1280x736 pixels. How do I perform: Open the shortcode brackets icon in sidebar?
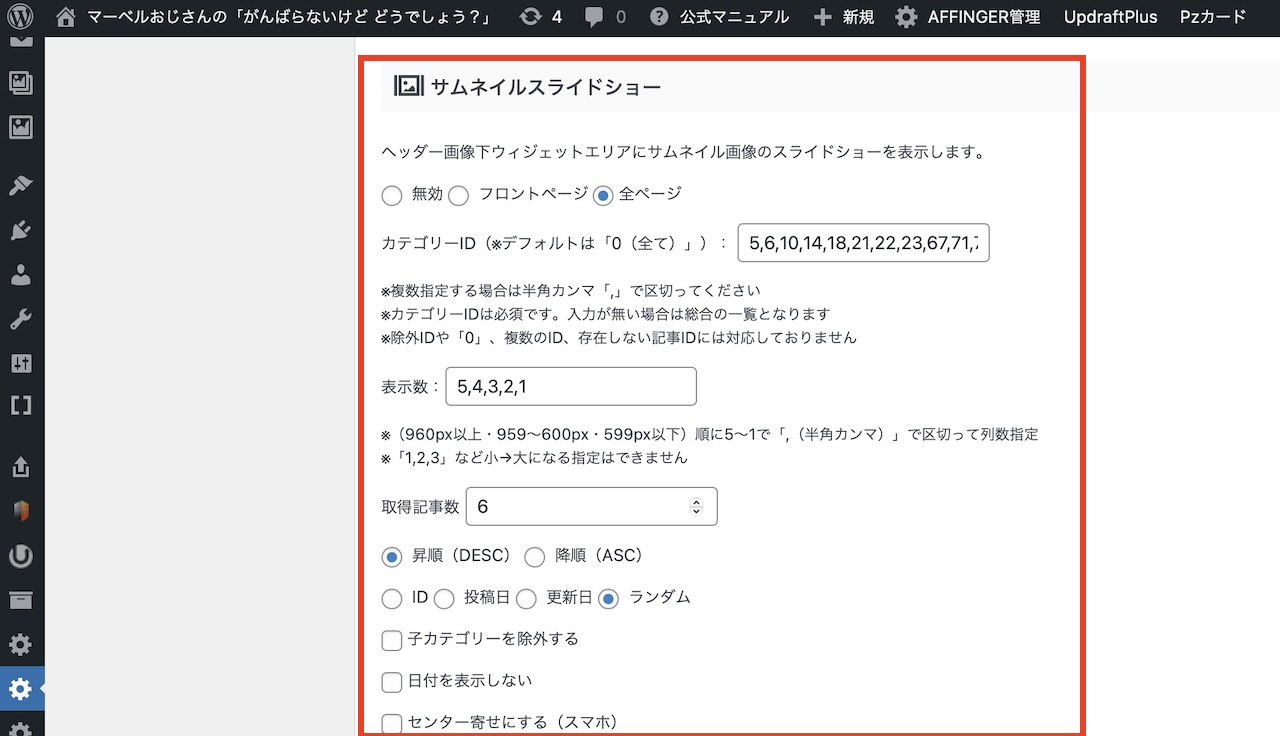pos(21,405)
